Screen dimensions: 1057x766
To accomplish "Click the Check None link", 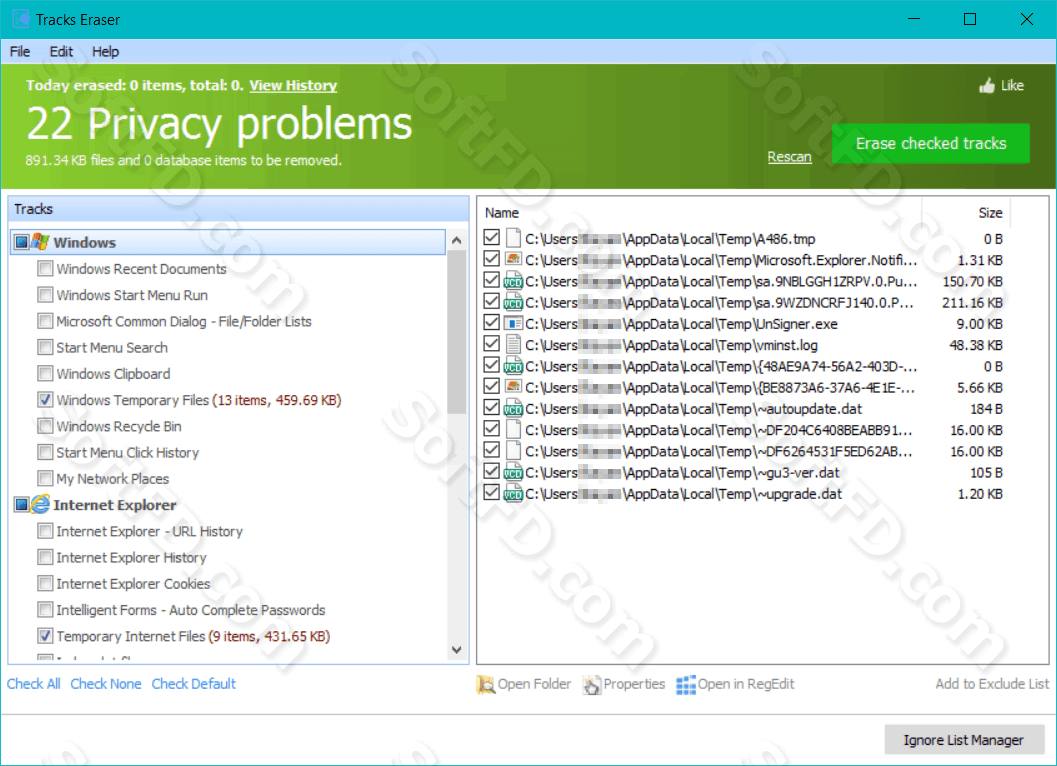I will click(106, 684).
